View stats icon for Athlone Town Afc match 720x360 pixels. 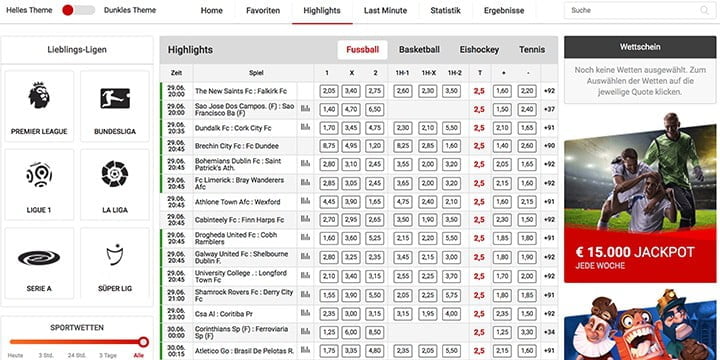click(x=305, y=201)
